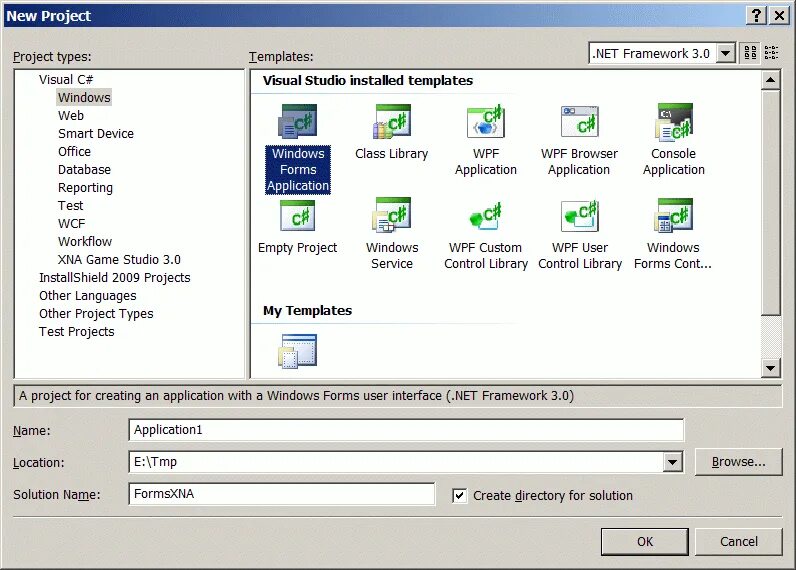Select the Windows Forms Control Library icon
The width and height of the screenshot is (796, 570).
pos(673,216)
